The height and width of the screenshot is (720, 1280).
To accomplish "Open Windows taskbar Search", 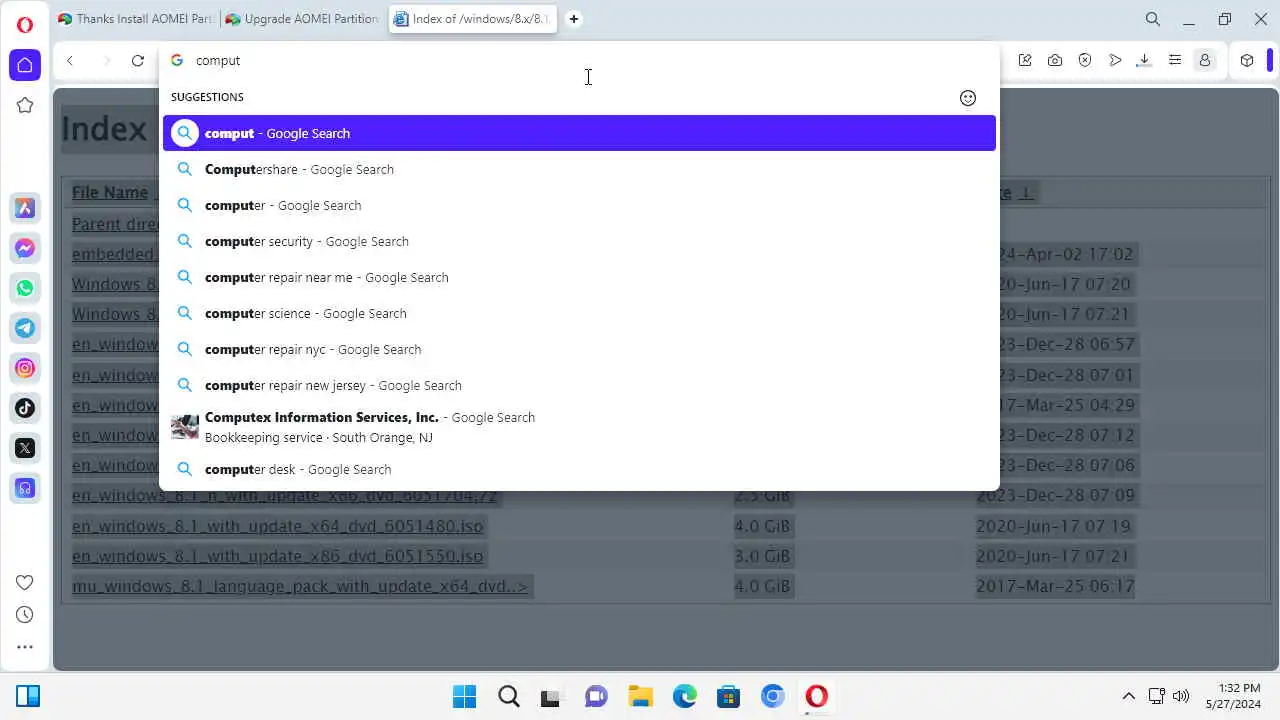I will [x=509, y=696].
